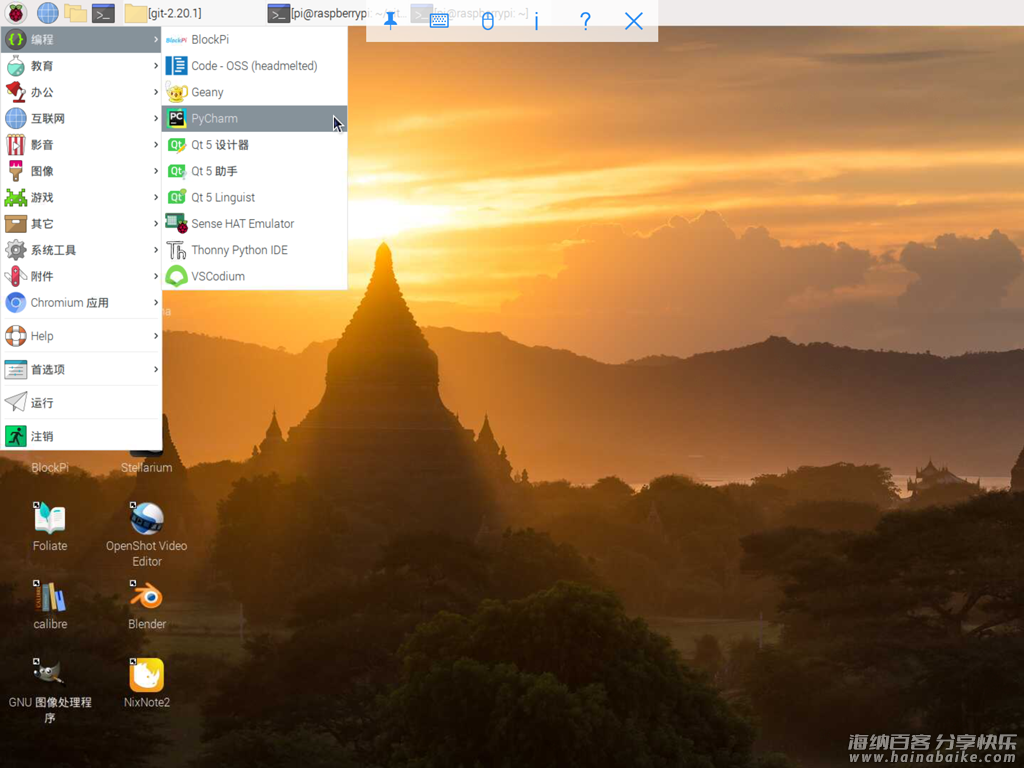
Task: Open help with the question mark icon
Action: point(585,21)
